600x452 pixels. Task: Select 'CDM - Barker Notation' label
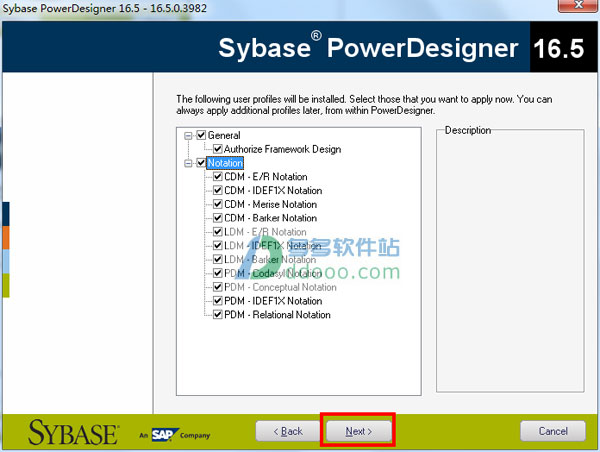tap(271, 218)
